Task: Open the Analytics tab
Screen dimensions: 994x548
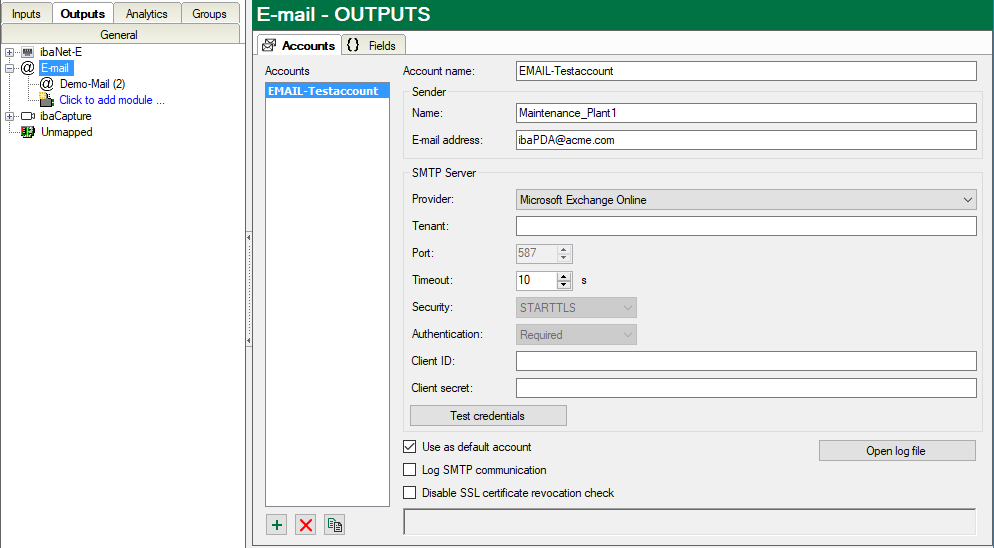Action: tap(147, 14)
